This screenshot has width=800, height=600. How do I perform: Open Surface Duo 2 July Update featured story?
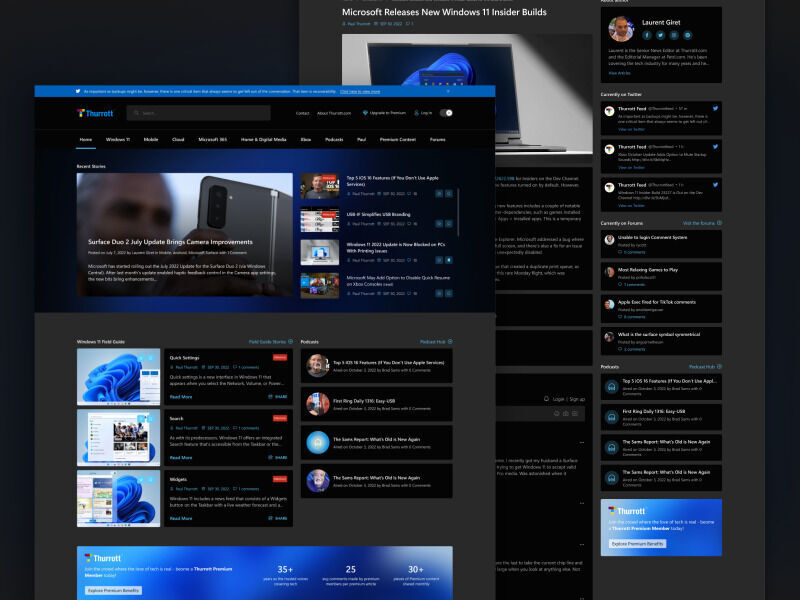click(185, 235)
